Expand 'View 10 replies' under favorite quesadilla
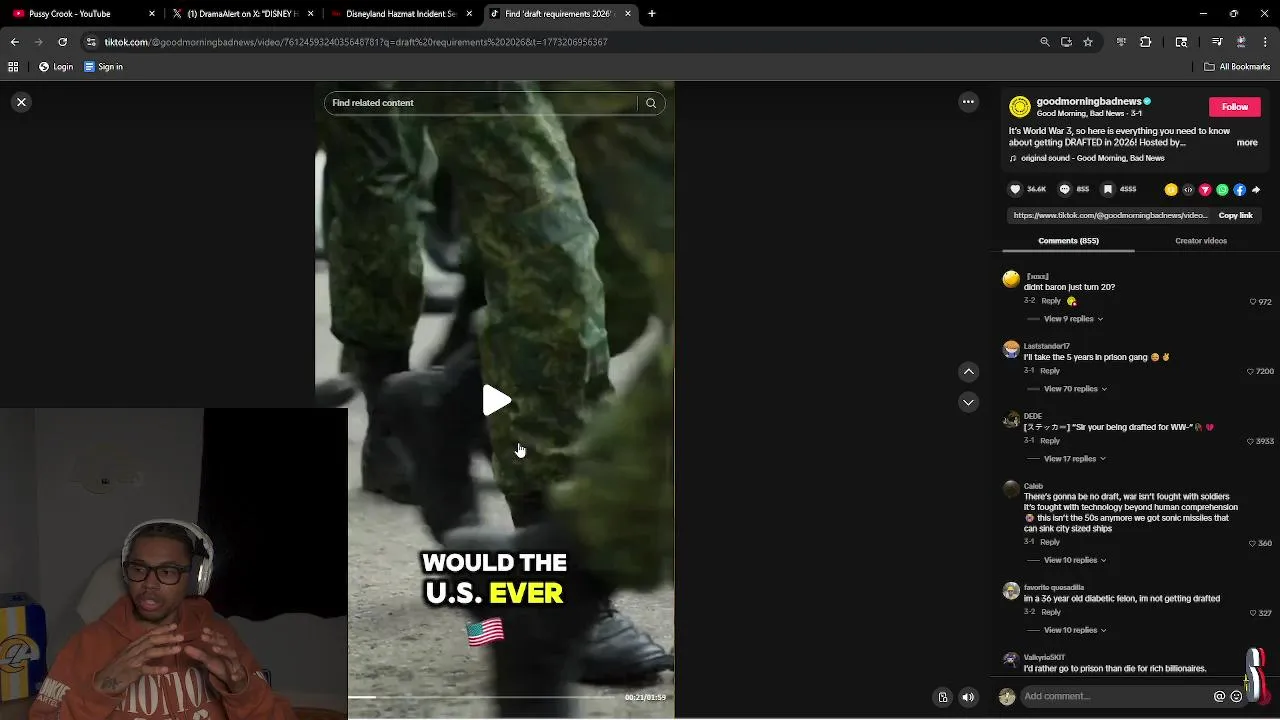Screen dimensions: 1280x720 (1075, 630)
